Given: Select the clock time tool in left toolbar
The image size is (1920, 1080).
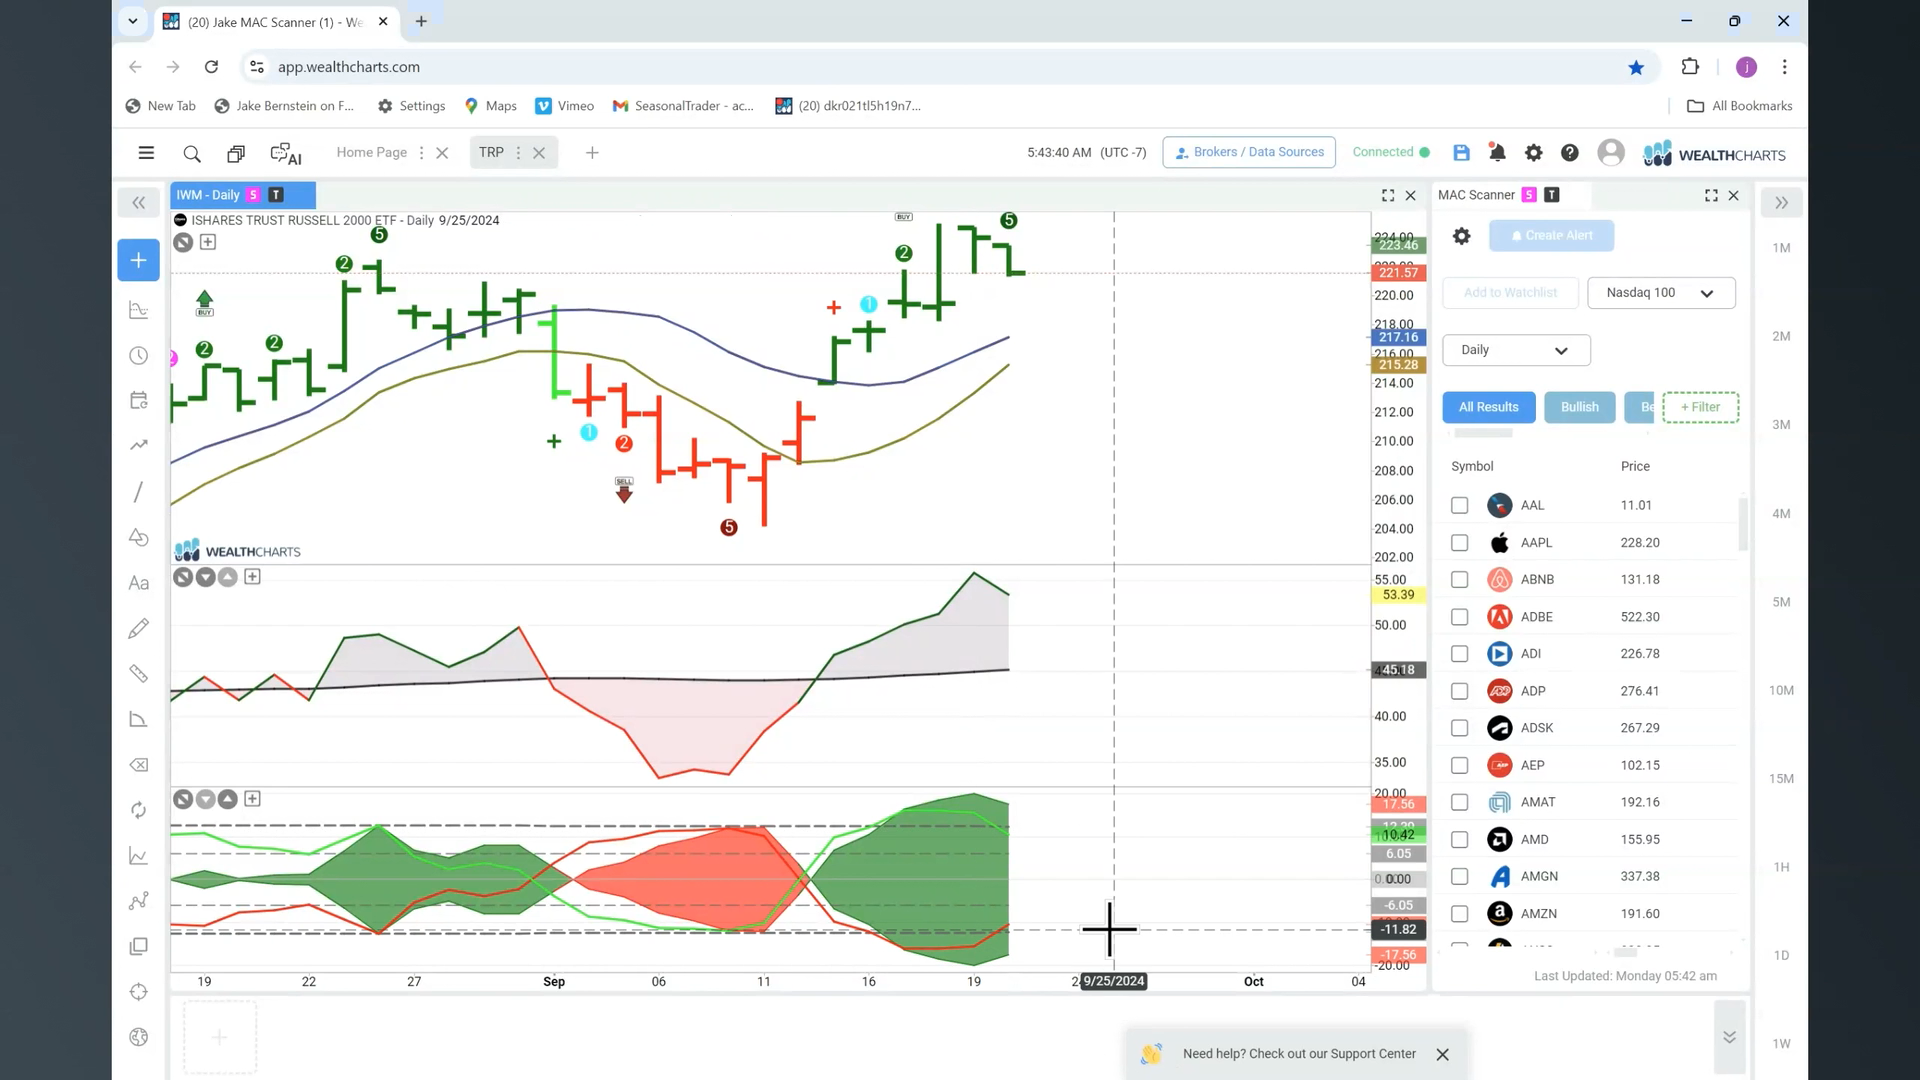Looking at the screenshot, I should click(139, 355).
